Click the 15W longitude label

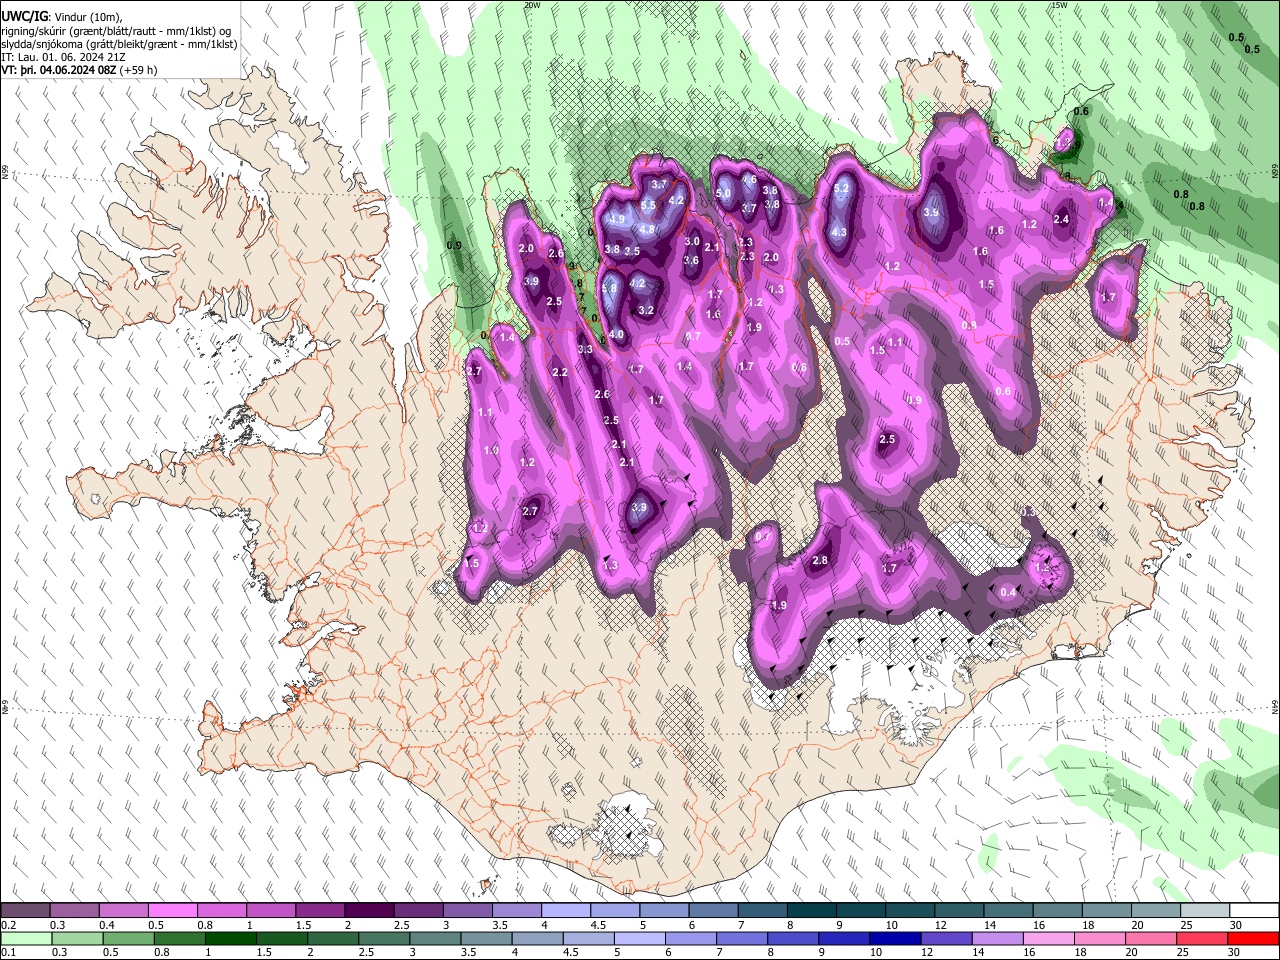pos(1059,5)
